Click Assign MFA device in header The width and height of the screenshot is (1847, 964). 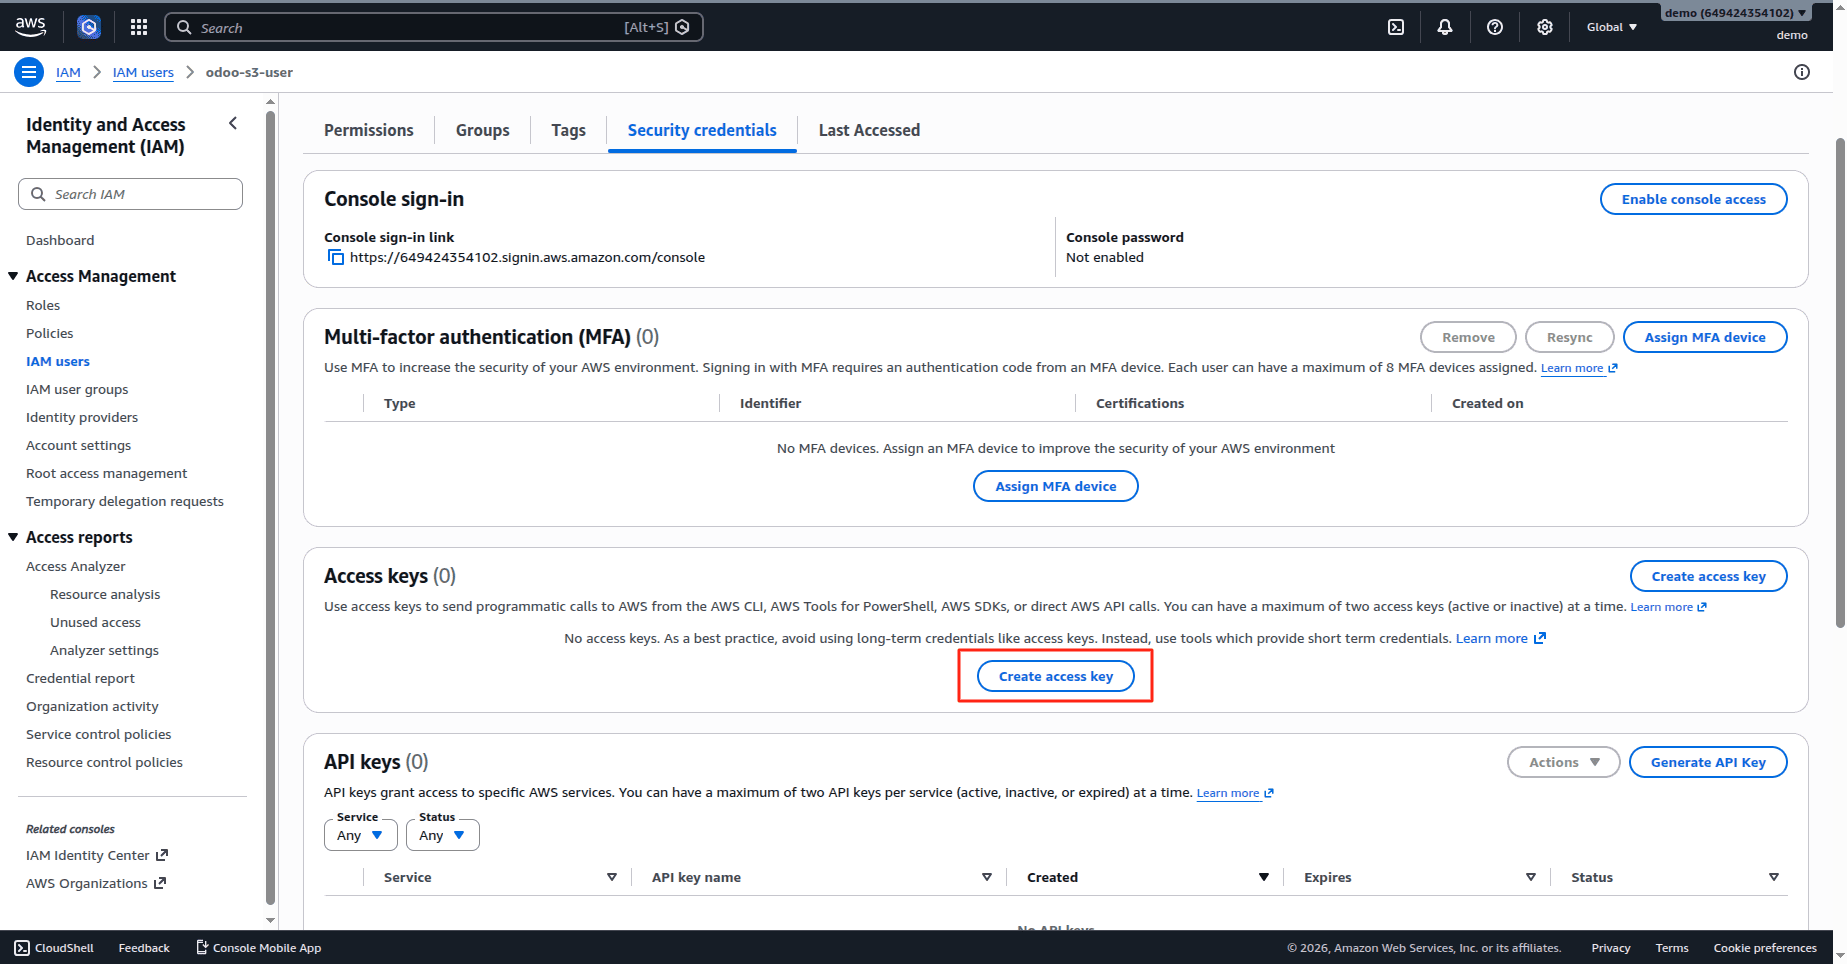(1705, 337)
